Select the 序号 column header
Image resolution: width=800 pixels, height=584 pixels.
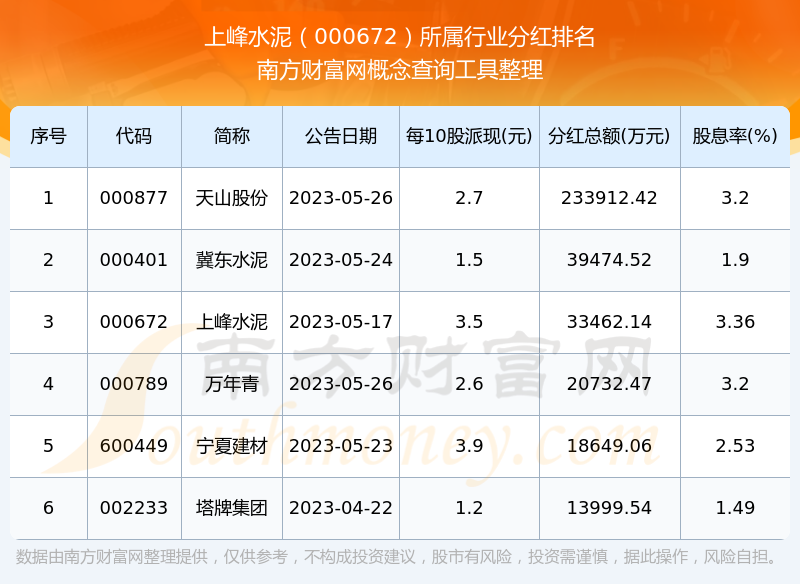coord(48,136)
